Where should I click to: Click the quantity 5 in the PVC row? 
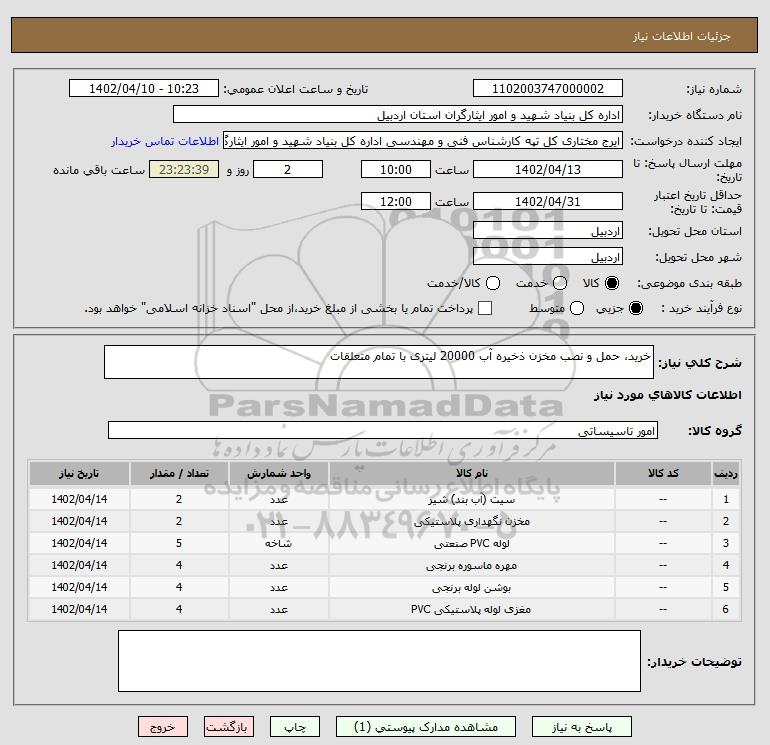pos(179,543)
